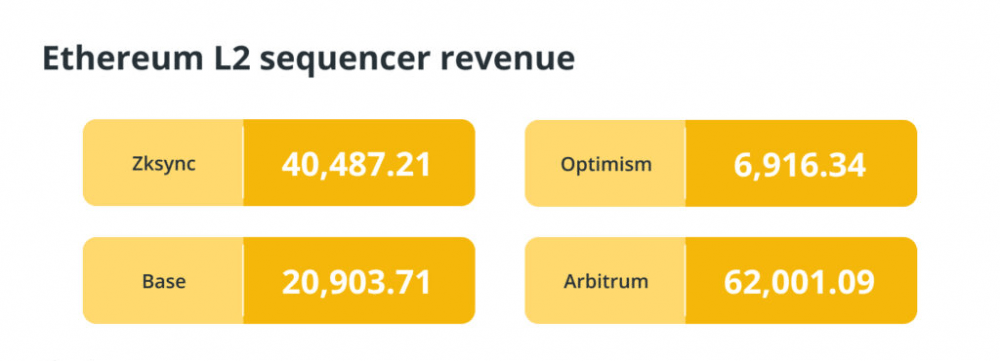Image resolution: width=1000 pixels, height=361 pixels.
Task: Select the 6,916.34 revenue value
Action: coord(800,165)
